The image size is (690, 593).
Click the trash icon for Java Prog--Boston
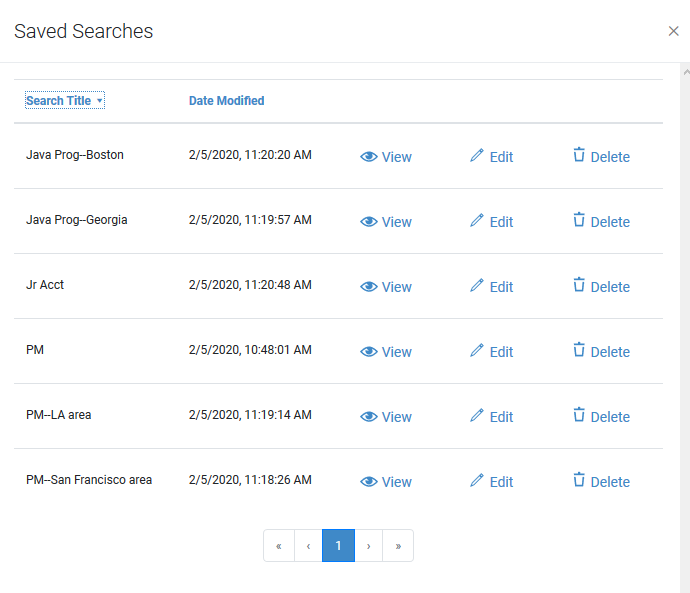pyautogui.click(x=579, y=155)
